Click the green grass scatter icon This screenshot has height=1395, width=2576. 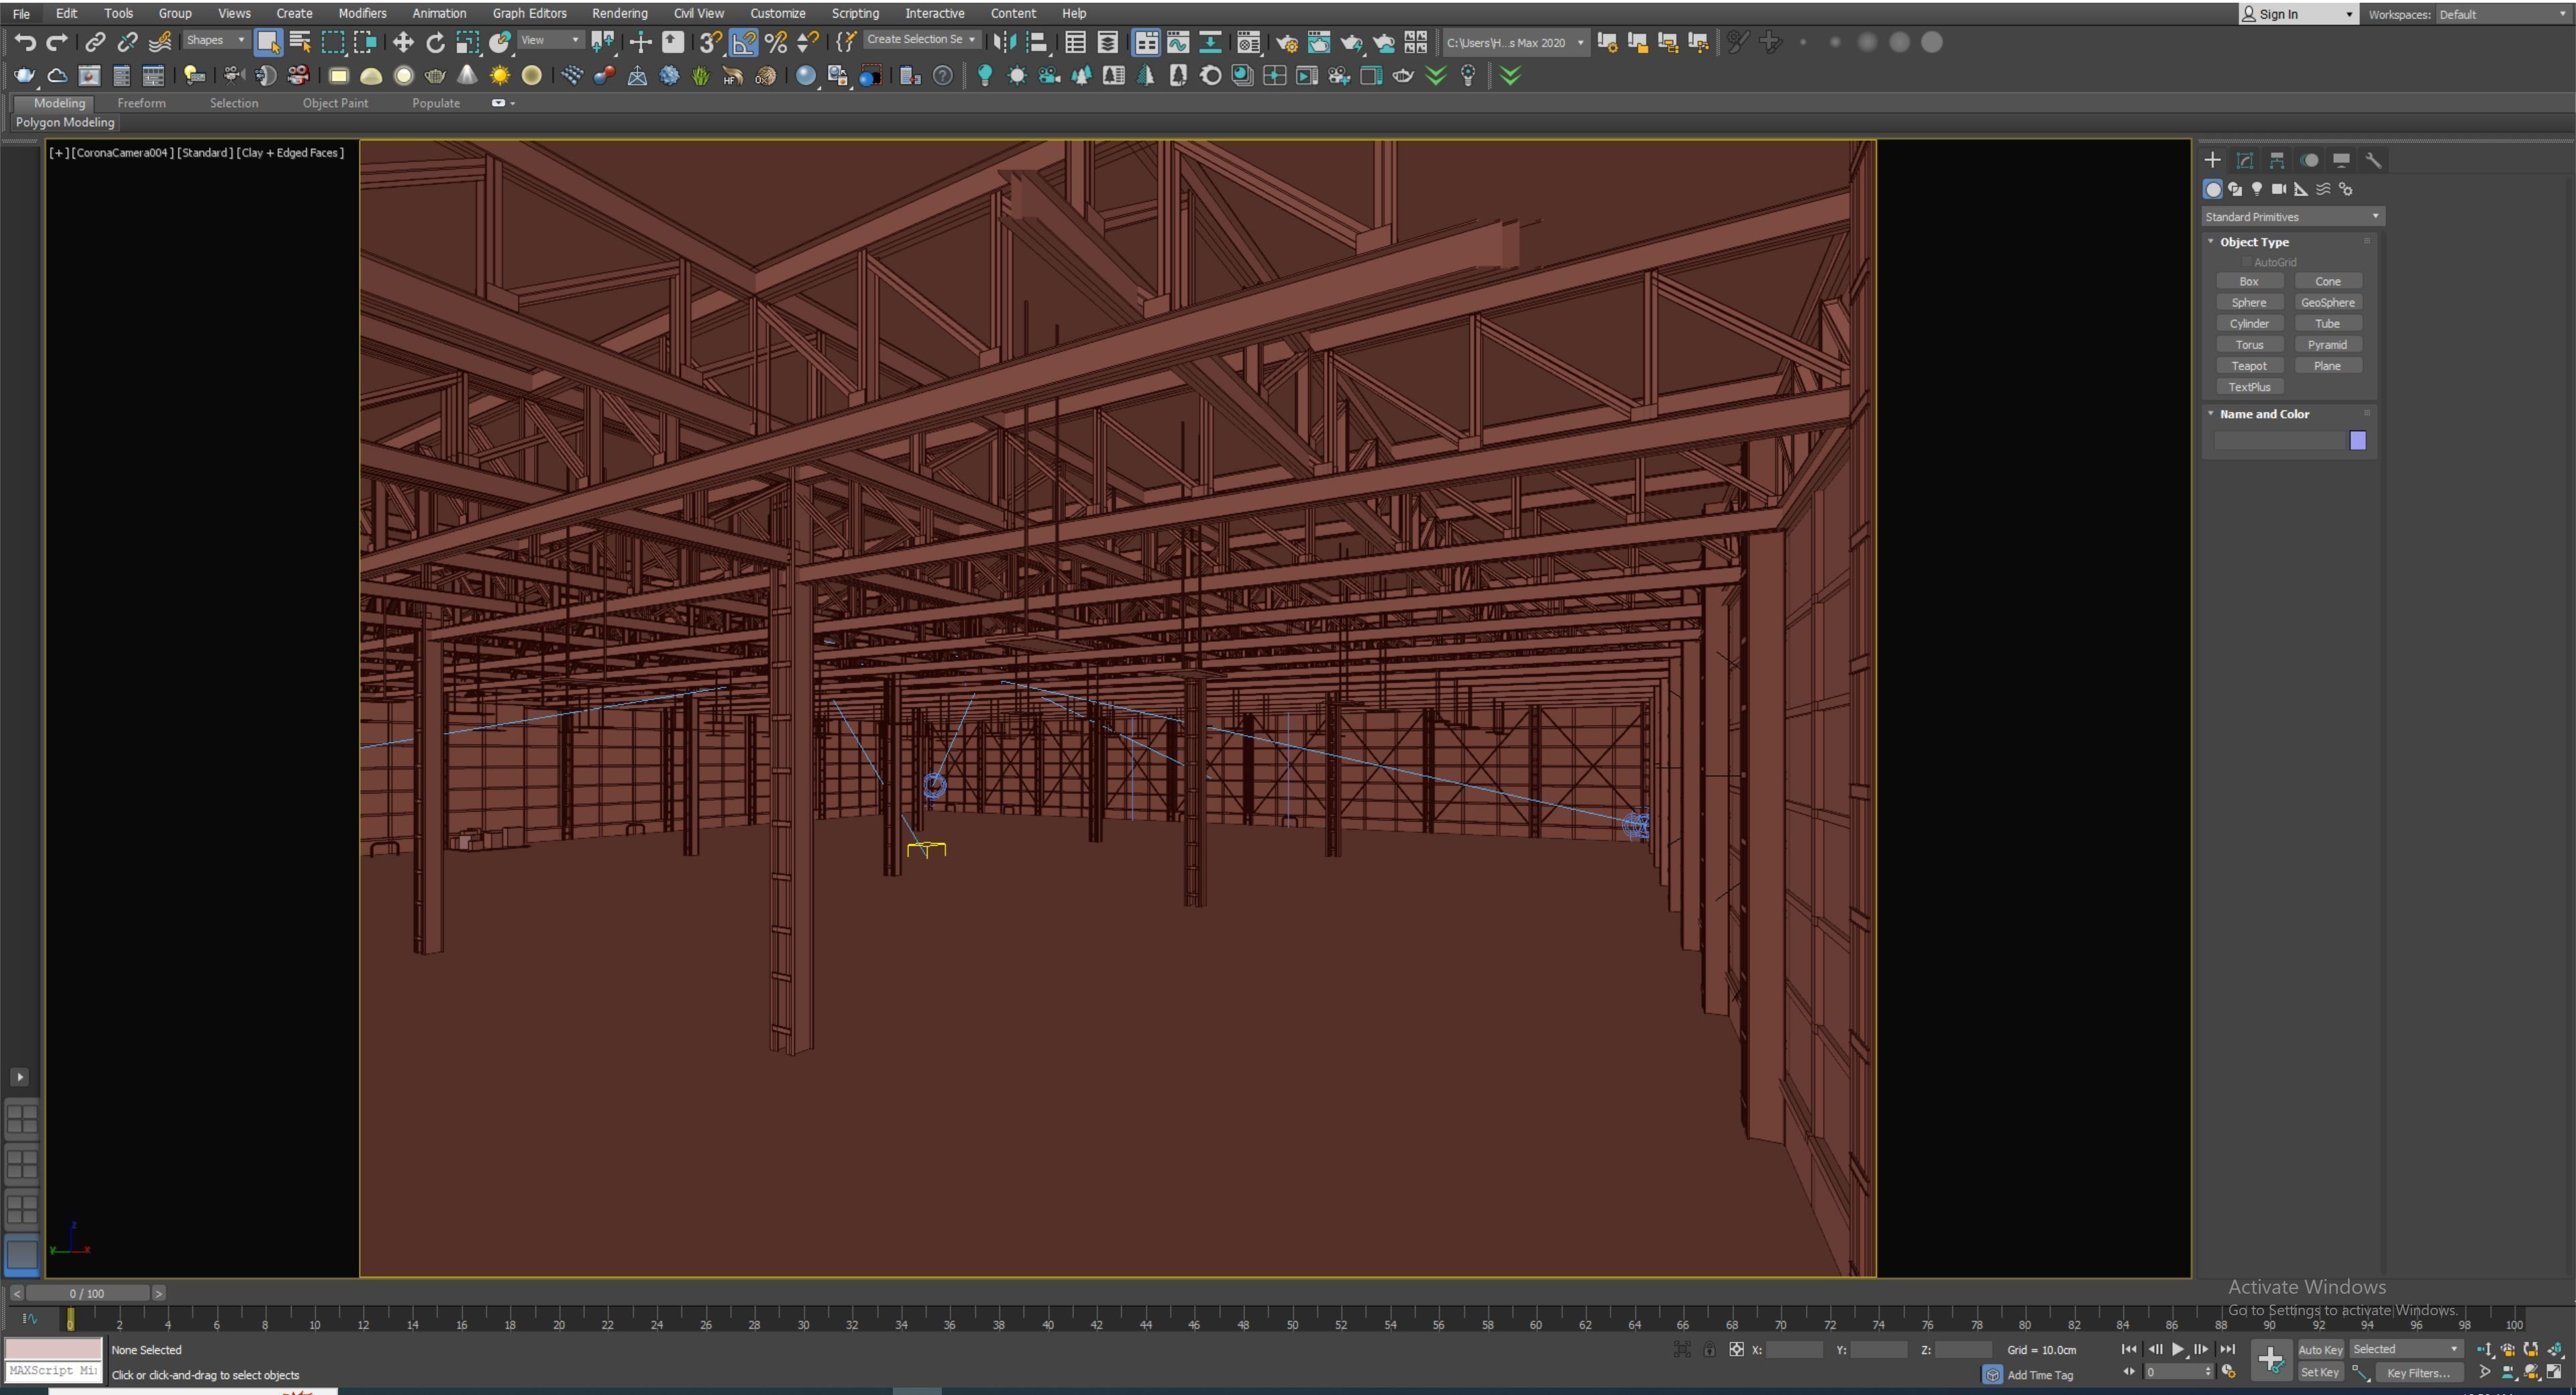pos(701,76)
